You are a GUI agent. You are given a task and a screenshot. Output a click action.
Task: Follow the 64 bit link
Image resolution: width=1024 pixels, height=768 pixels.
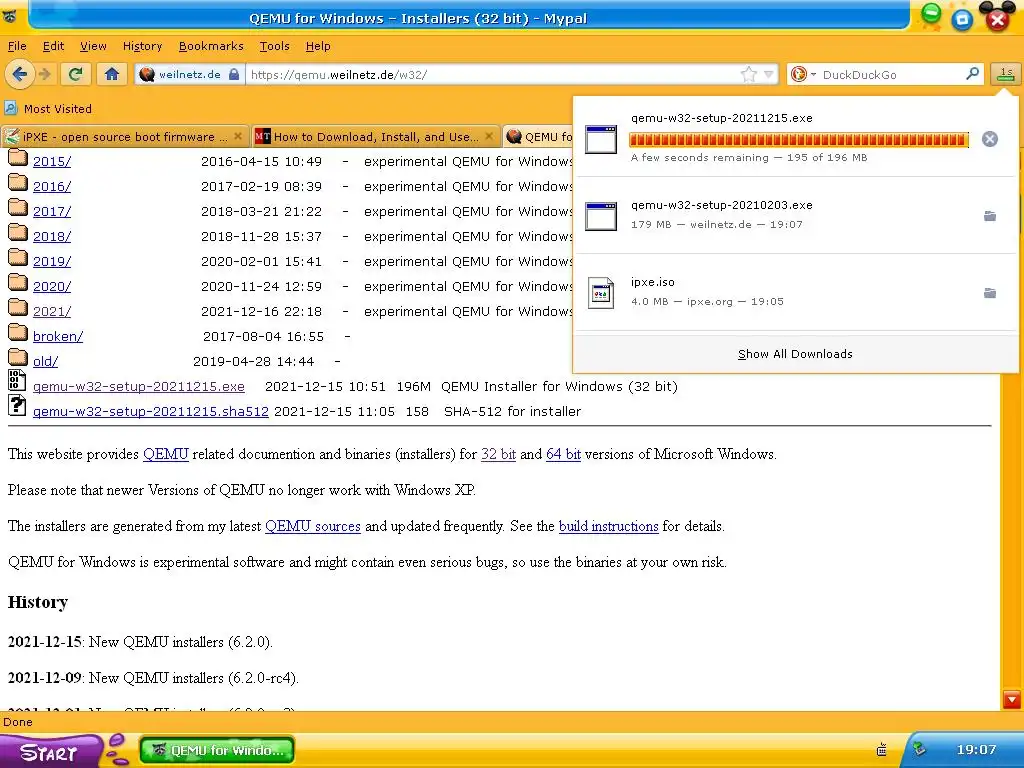pos(564,455)
